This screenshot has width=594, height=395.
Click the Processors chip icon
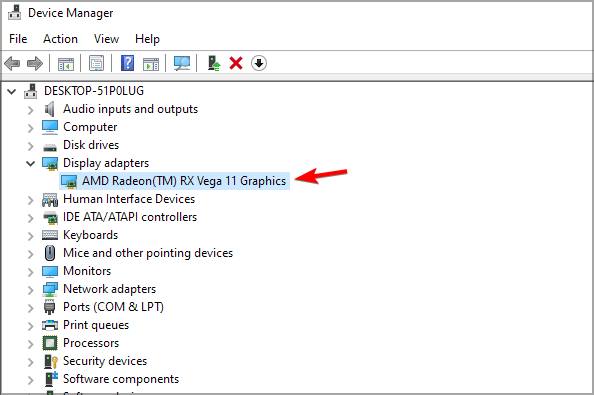(50, 343)
